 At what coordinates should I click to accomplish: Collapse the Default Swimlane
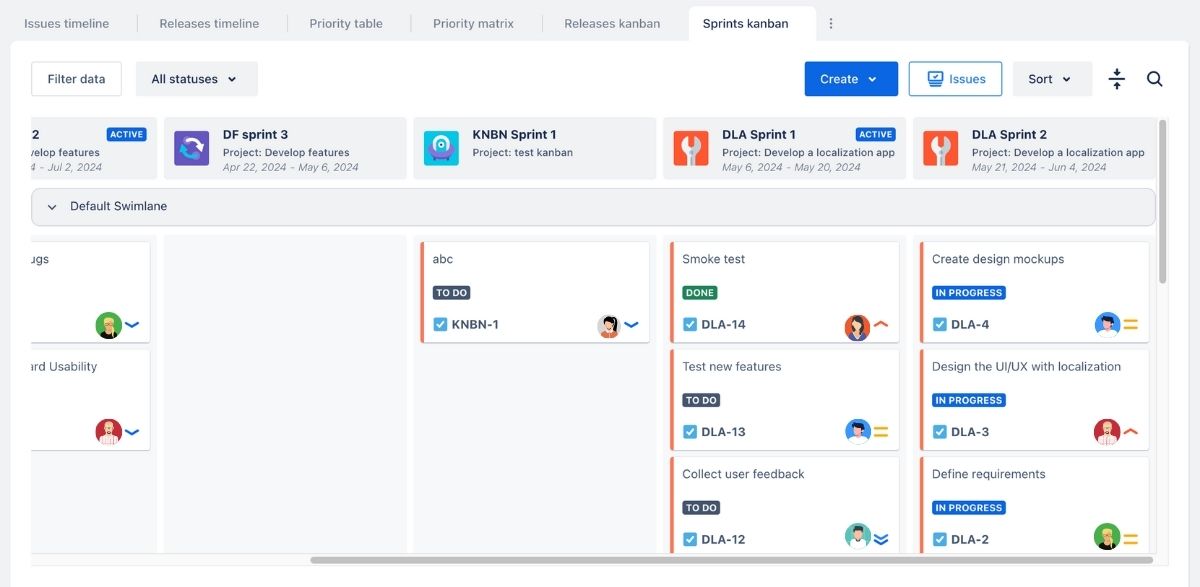pyautogui.click(x=51, y=206)
